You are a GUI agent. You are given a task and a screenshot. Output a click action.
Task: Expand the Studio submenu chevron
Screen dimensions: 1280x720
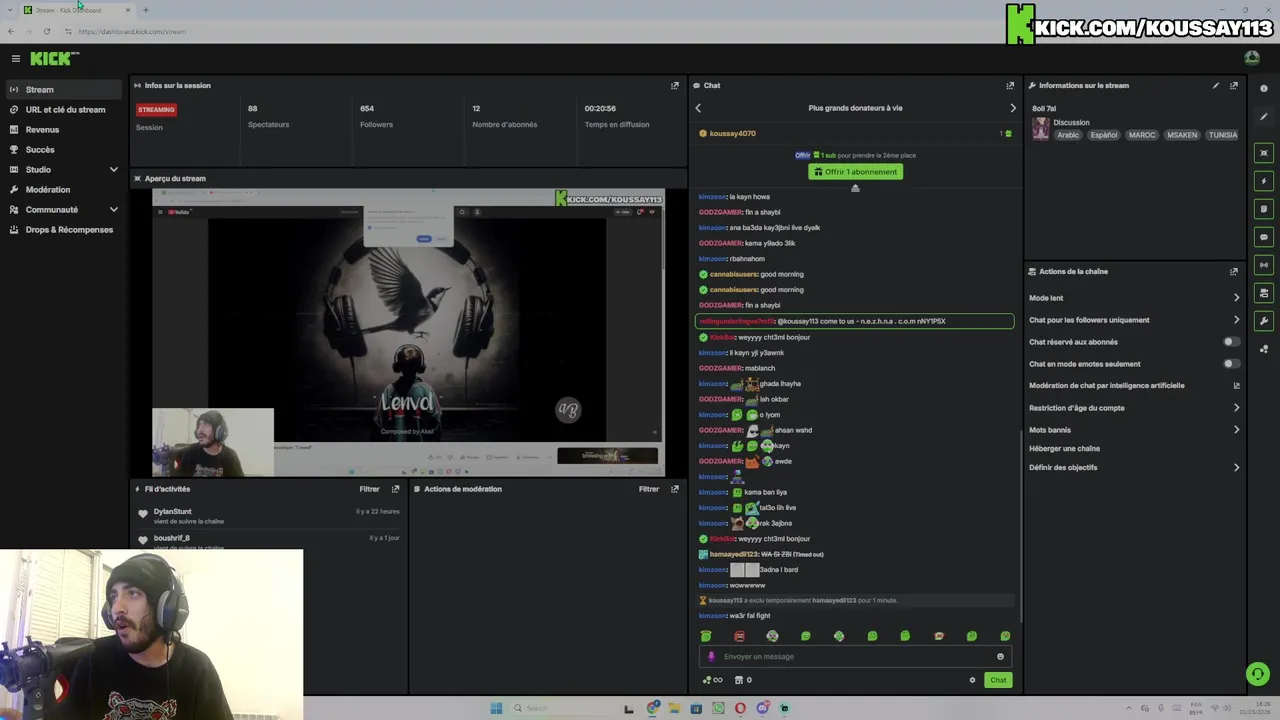coord(113,170)
